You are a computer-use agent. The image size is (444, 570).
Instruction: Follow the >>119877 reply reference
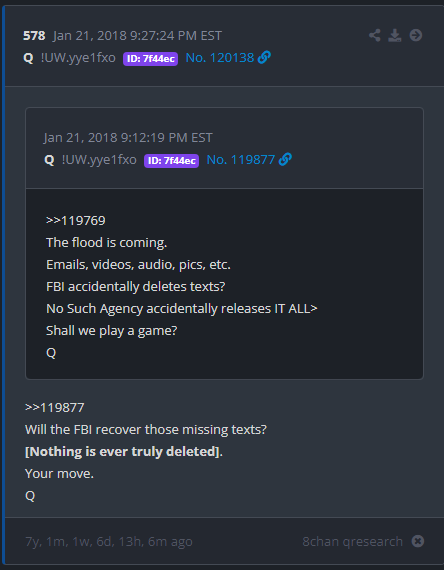click(55, 408)
